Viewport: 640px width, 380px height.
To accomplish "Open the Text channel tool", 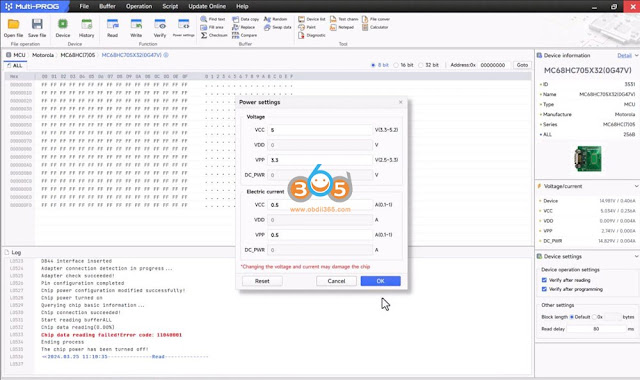I will coord(344,19).
